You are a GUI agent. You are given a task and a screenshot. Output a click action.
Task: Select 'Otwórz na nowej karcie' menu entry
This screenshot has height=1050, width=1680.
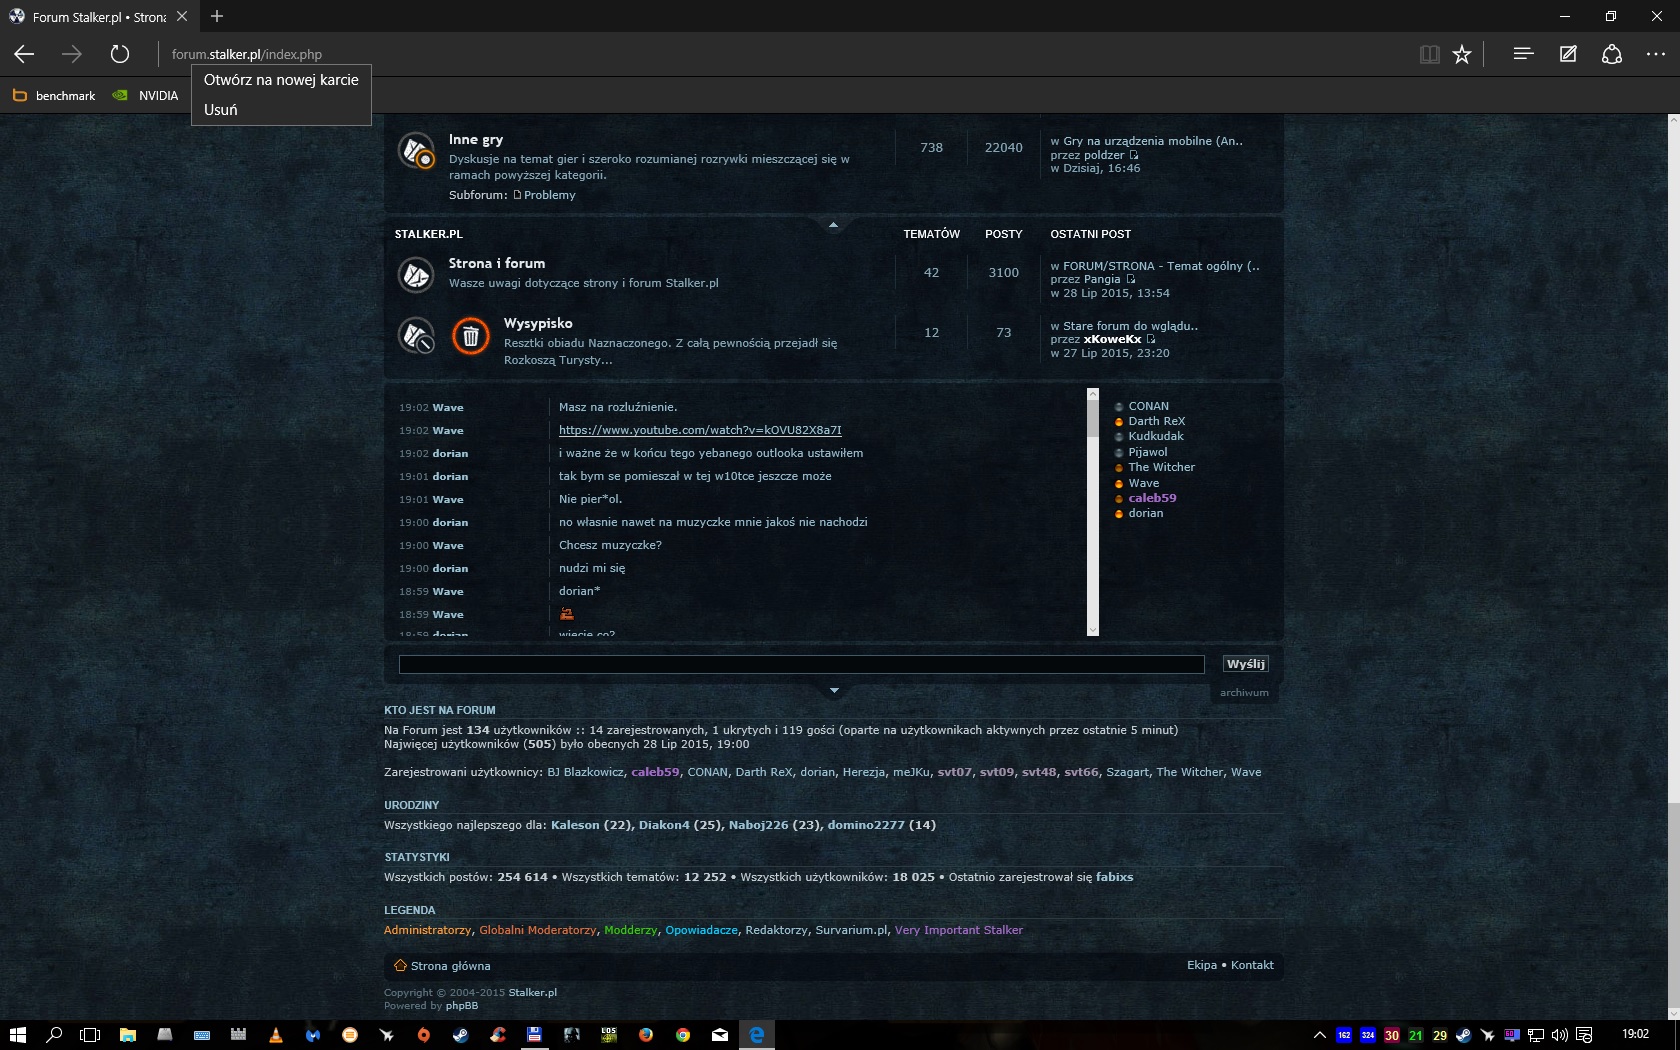click(x=281, y=80)
